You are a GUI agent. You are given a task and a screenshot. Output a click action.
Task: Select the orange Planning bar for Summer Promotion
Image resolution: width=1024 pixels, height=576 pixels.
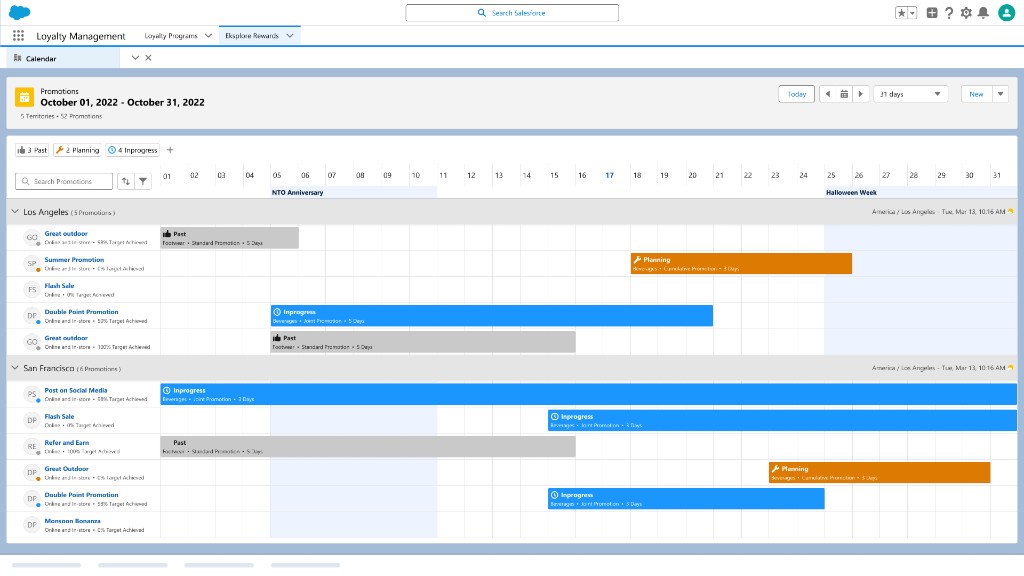click(x=741, y=264)
